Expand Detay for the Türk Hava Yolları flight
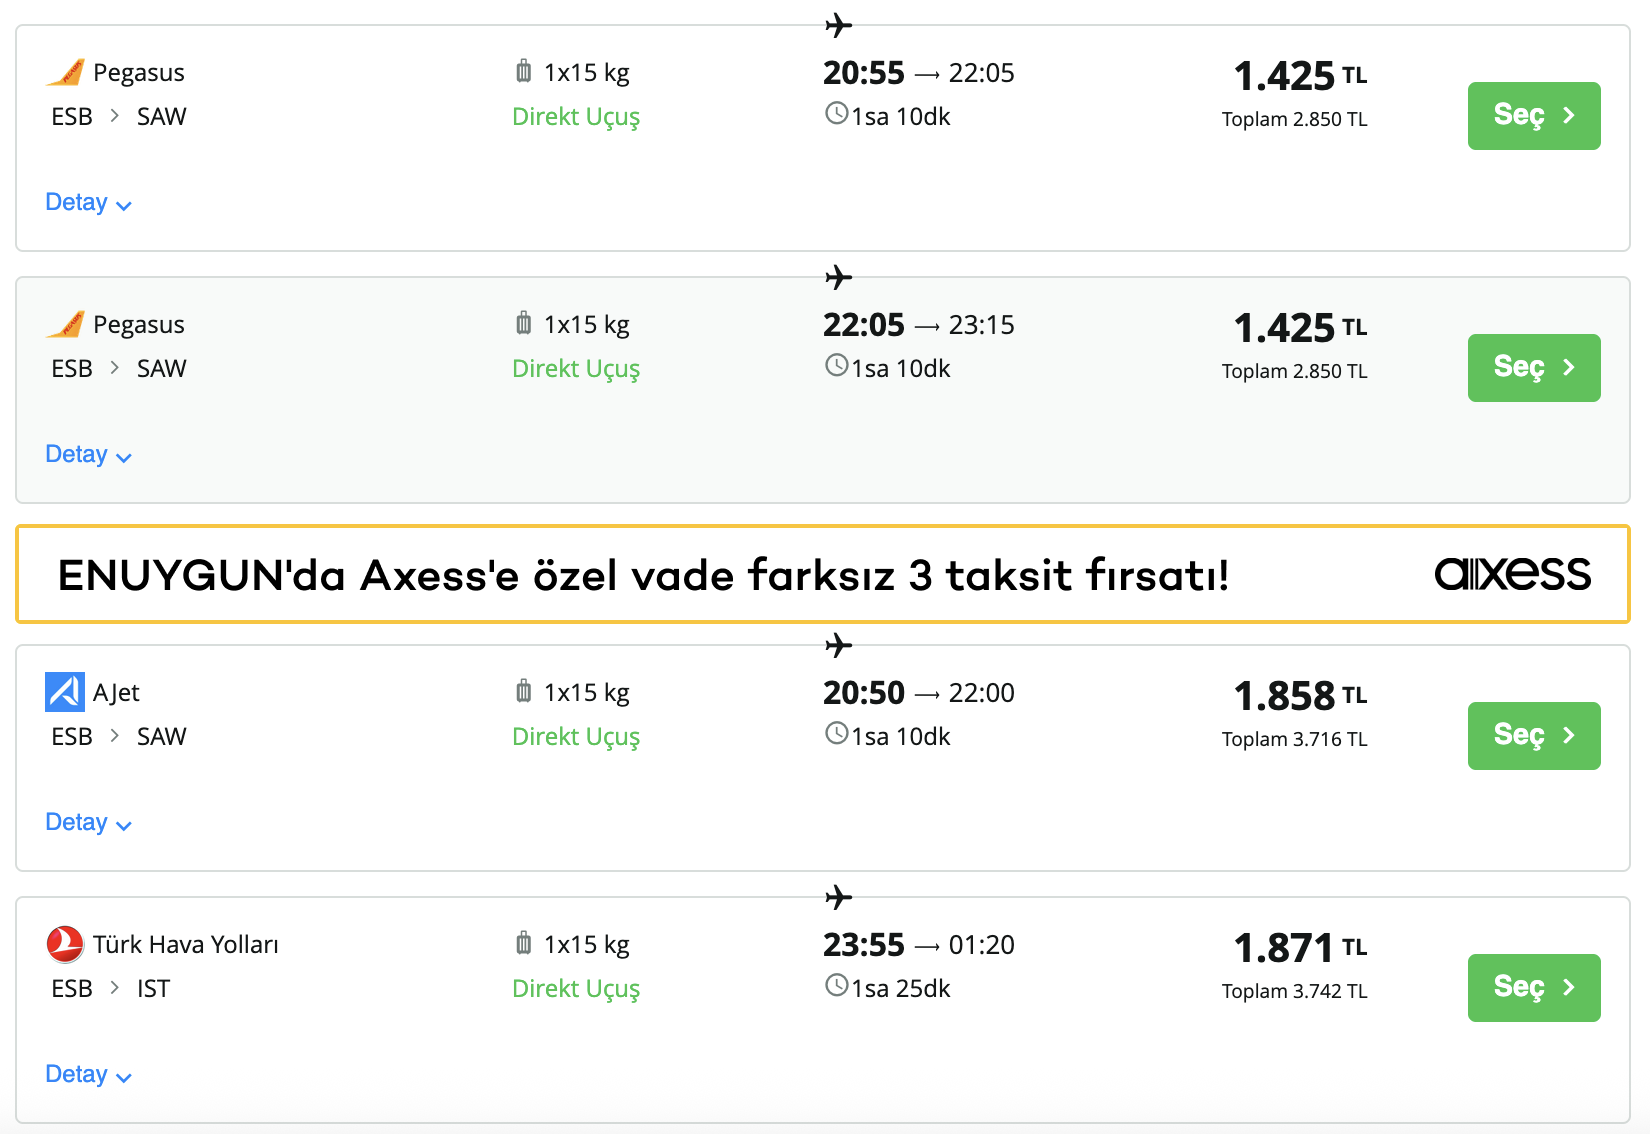 click(x=88, y=1075)
